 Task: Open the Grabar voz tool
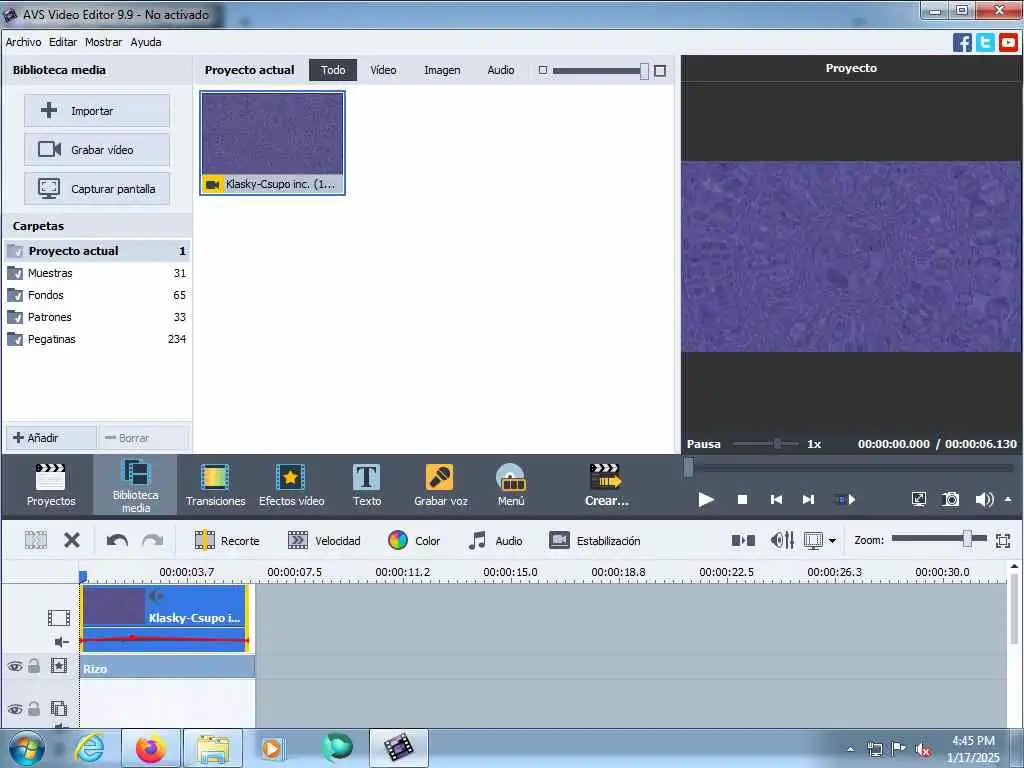[441, 485]
